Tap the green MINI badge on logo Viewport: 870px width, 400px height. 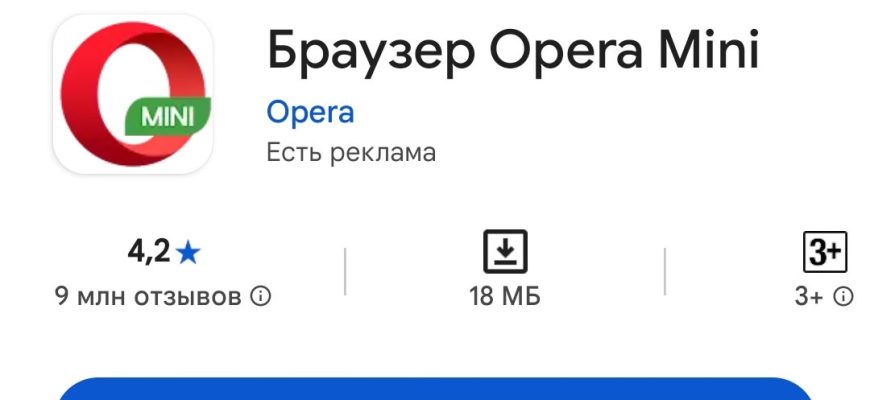(x=168, y=117)
